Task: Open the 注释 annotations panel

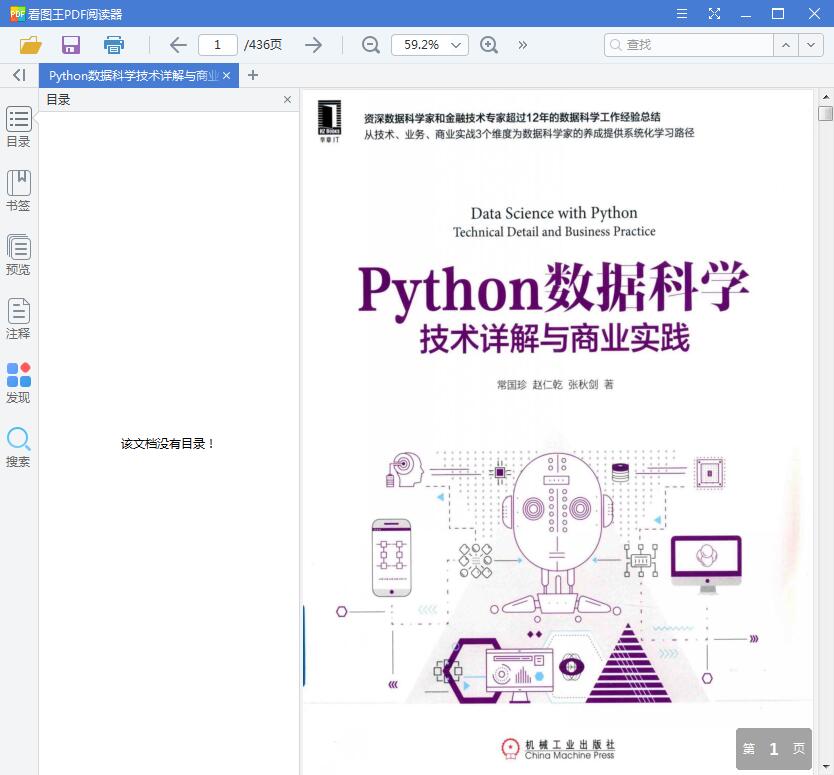Action: pos(18,319)
